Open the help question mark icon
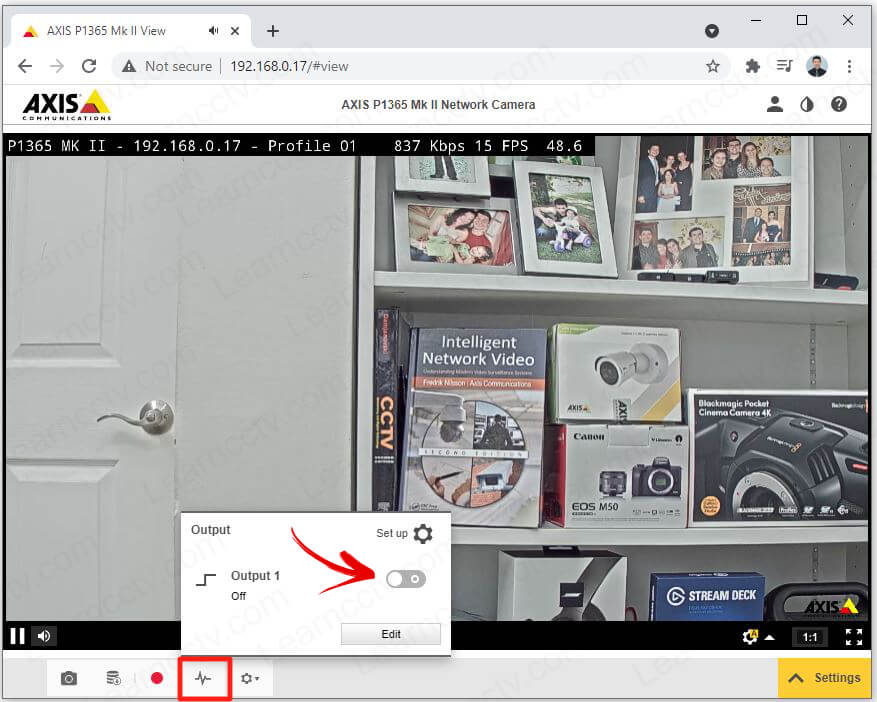 [839, 104]
